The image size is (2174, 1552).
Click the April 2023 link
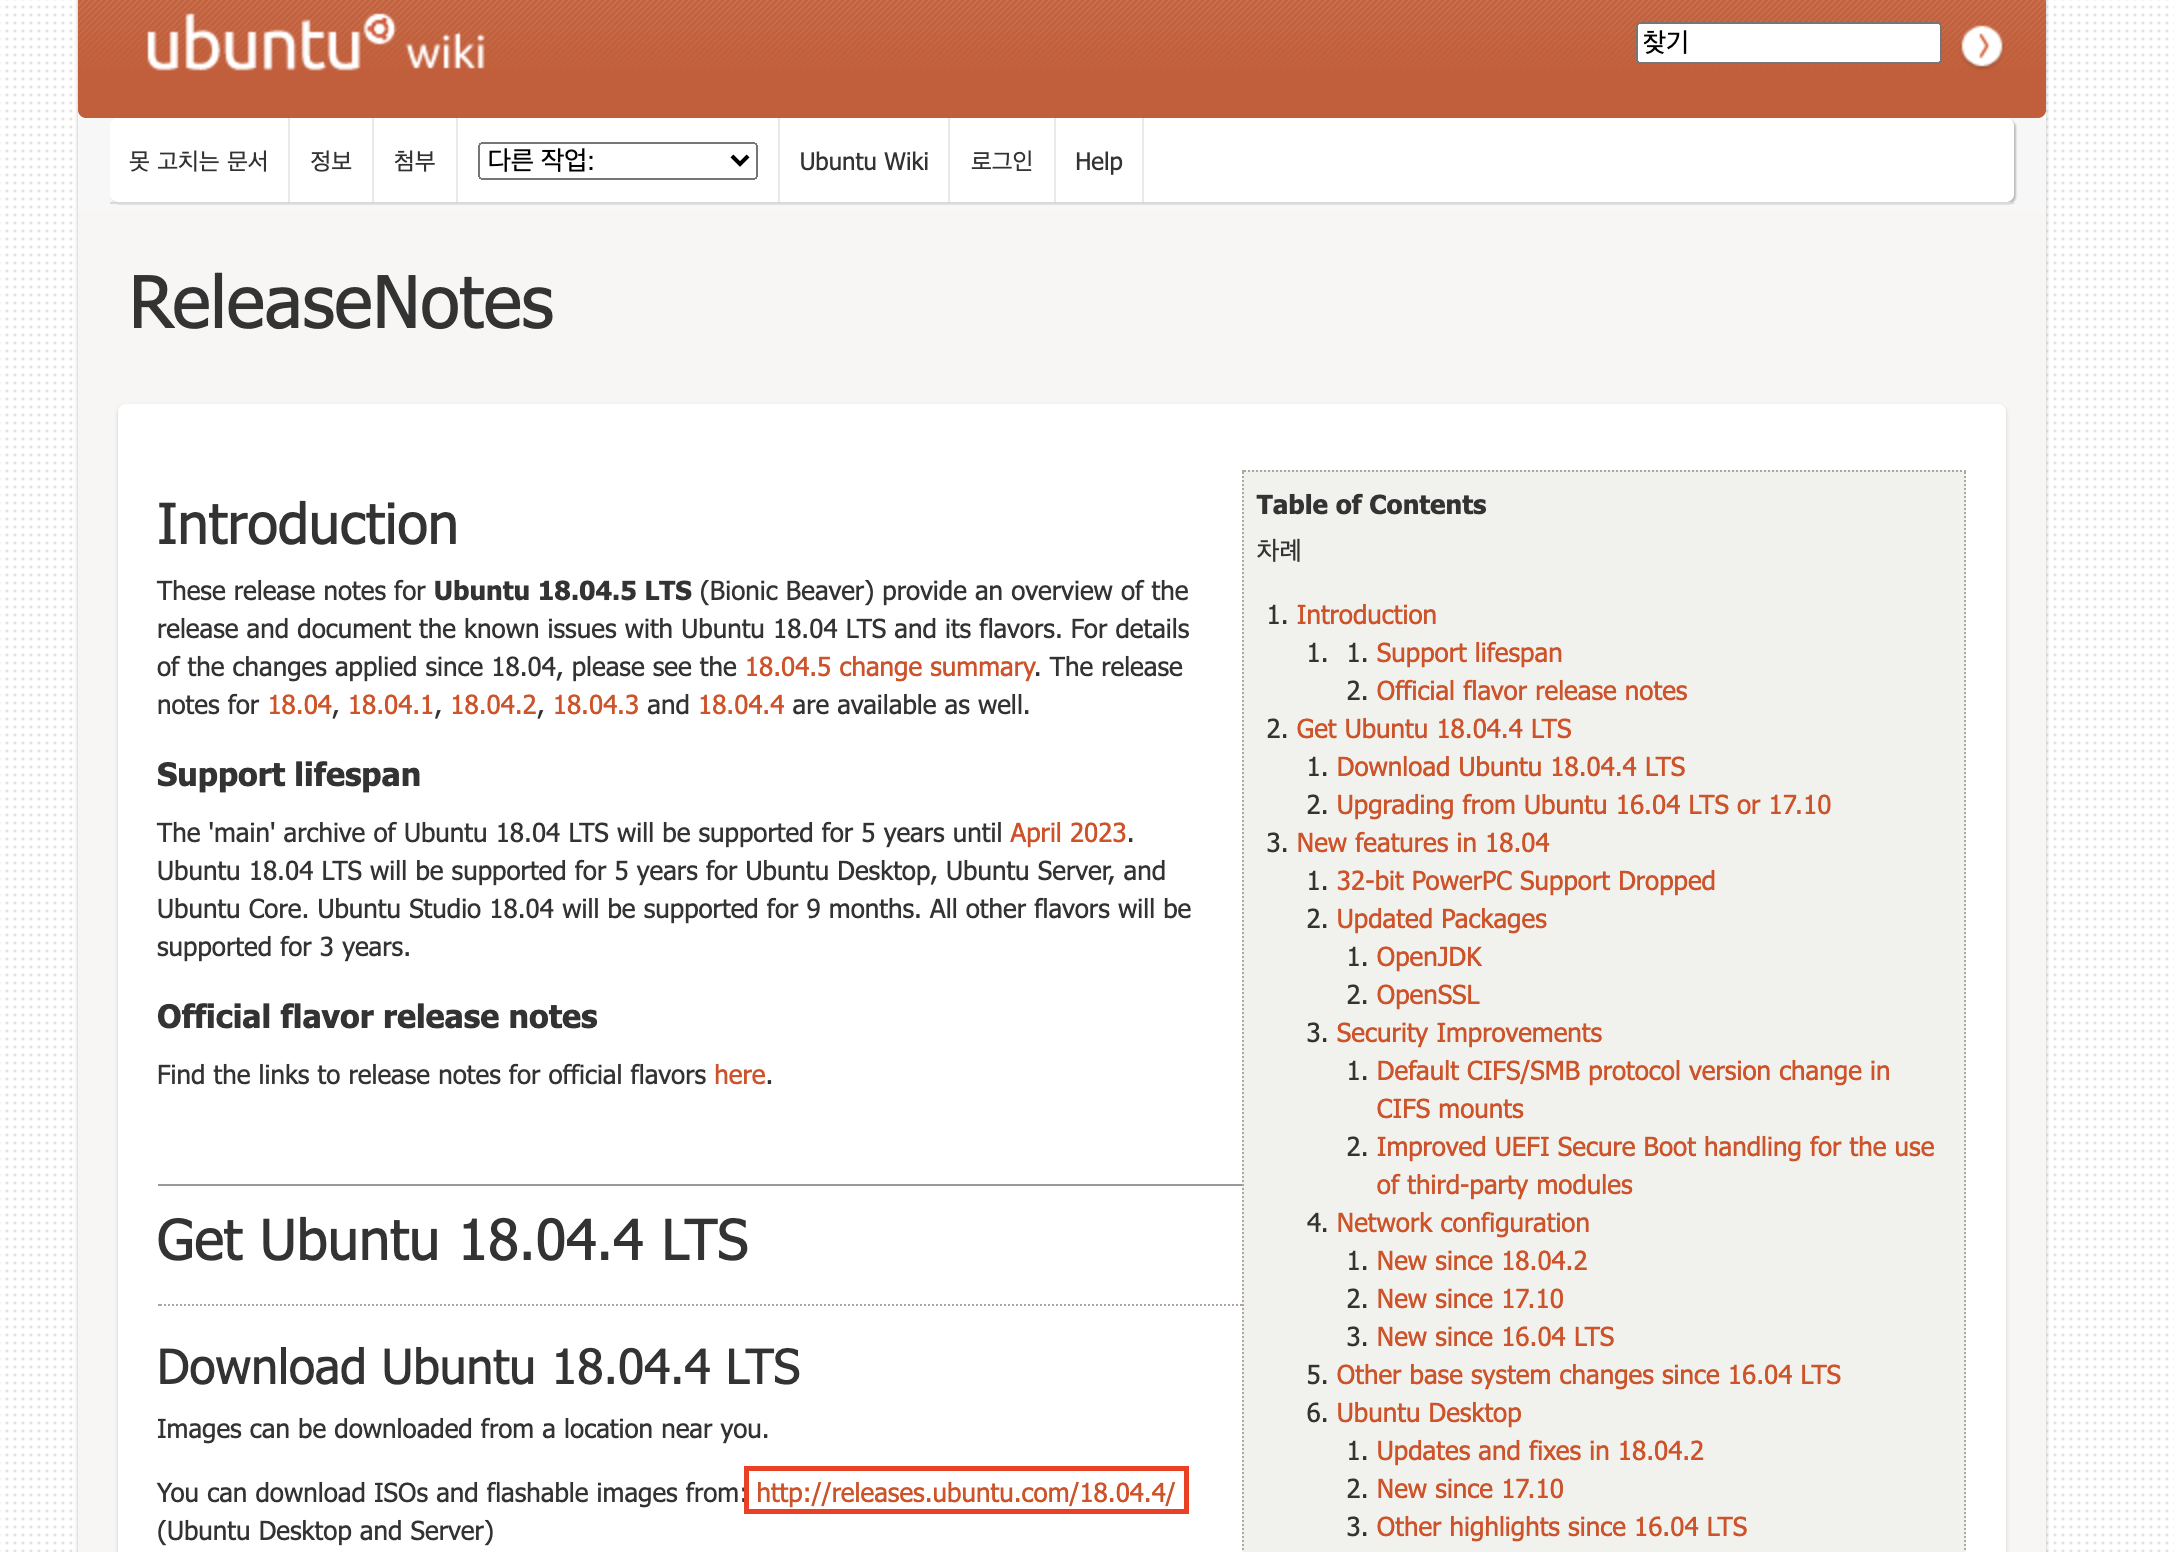click(1067, 833)
